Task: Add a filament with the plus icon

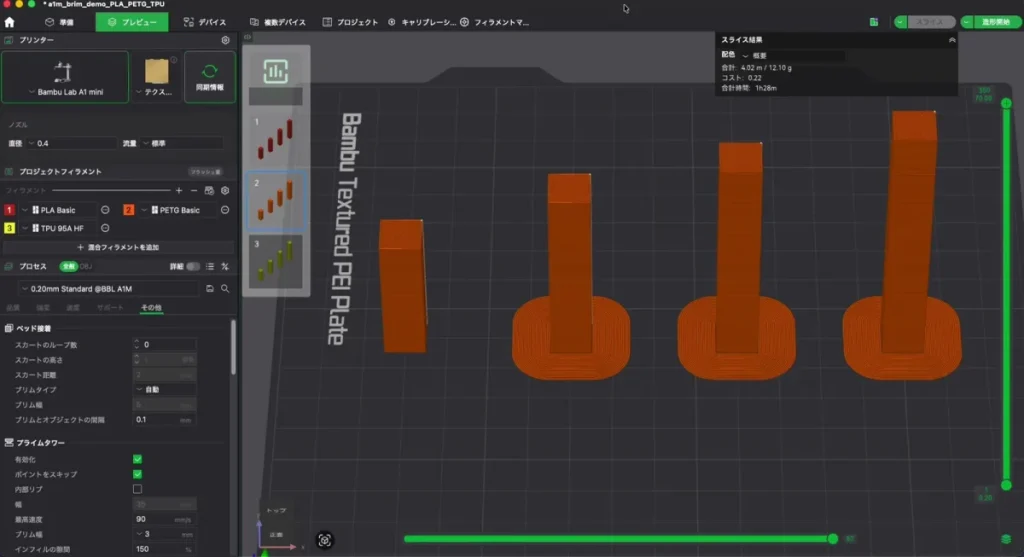Action: pos(179,191)
